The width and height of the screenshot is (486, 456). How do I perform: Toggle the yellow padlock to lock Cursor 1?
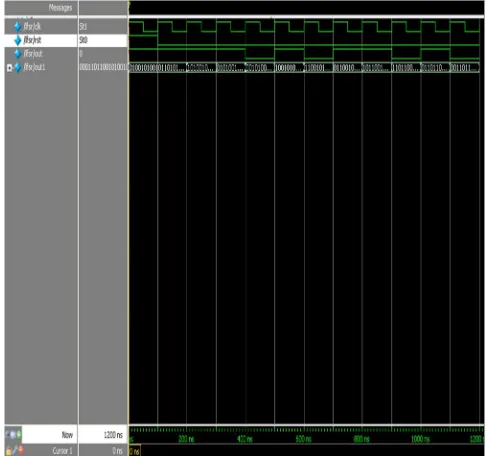click(x=9, y=451)
